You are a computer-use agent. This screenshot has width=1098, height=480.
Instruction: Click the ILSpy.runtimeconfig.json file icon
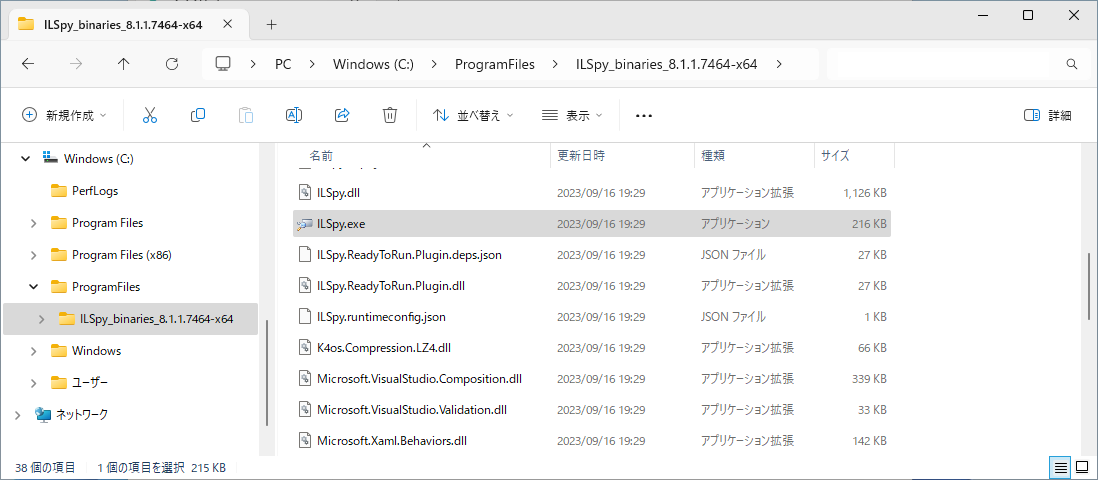coord(305,317)
